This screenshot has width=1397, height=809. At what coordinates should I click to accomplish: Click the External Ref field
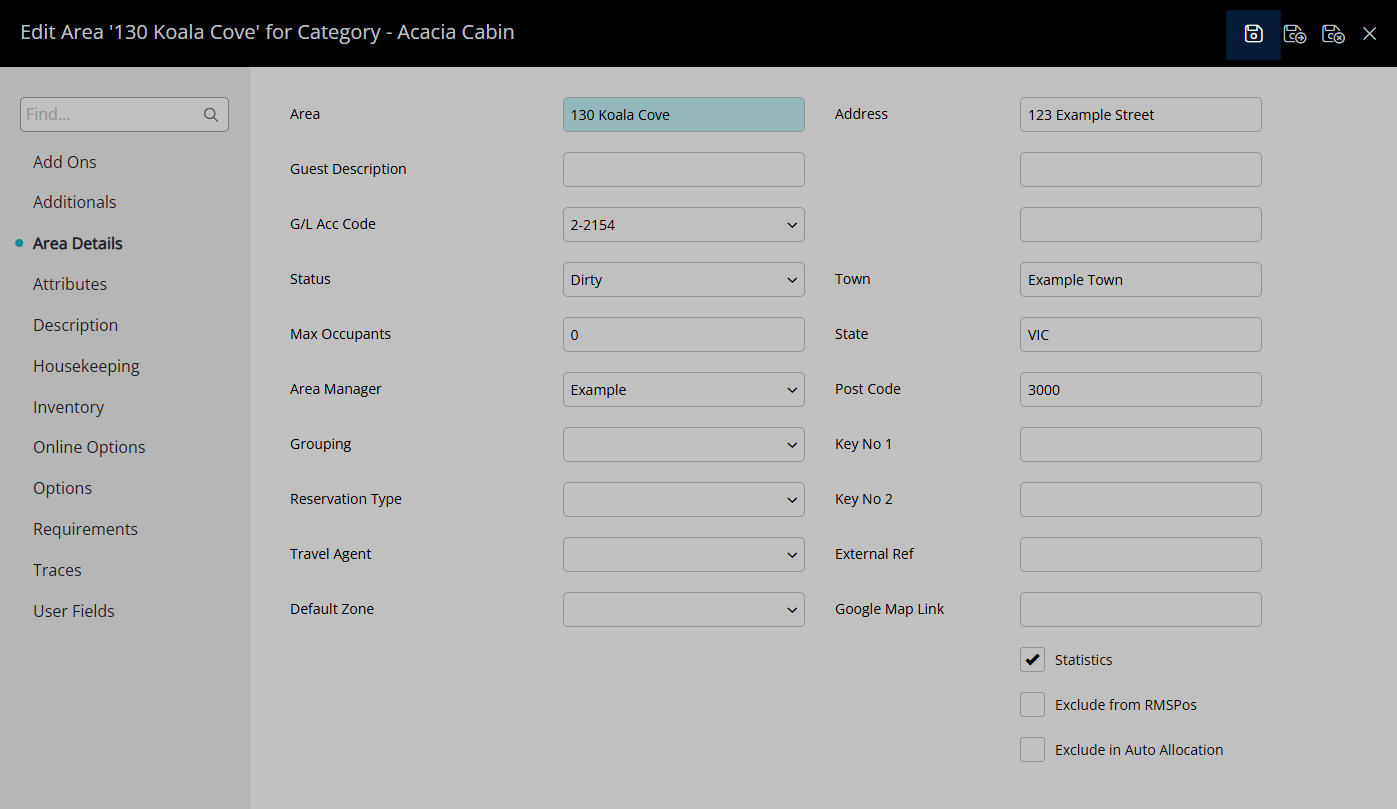pos(1141,555)
